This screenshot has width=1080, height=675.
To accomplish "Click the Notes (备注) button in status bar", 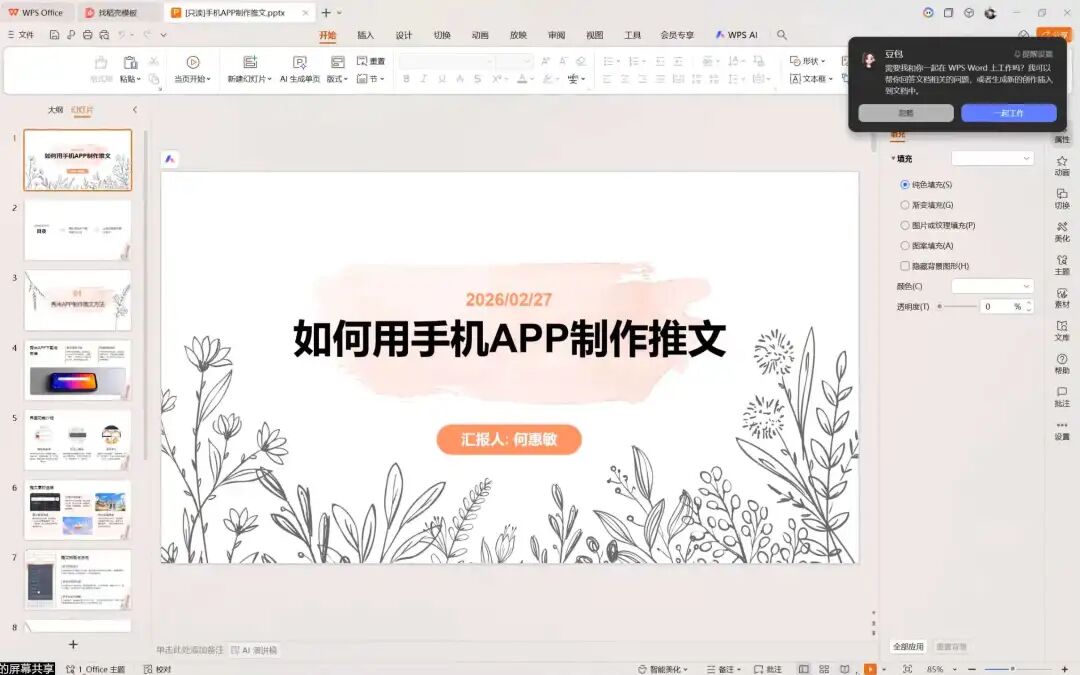I will point(723,669).
